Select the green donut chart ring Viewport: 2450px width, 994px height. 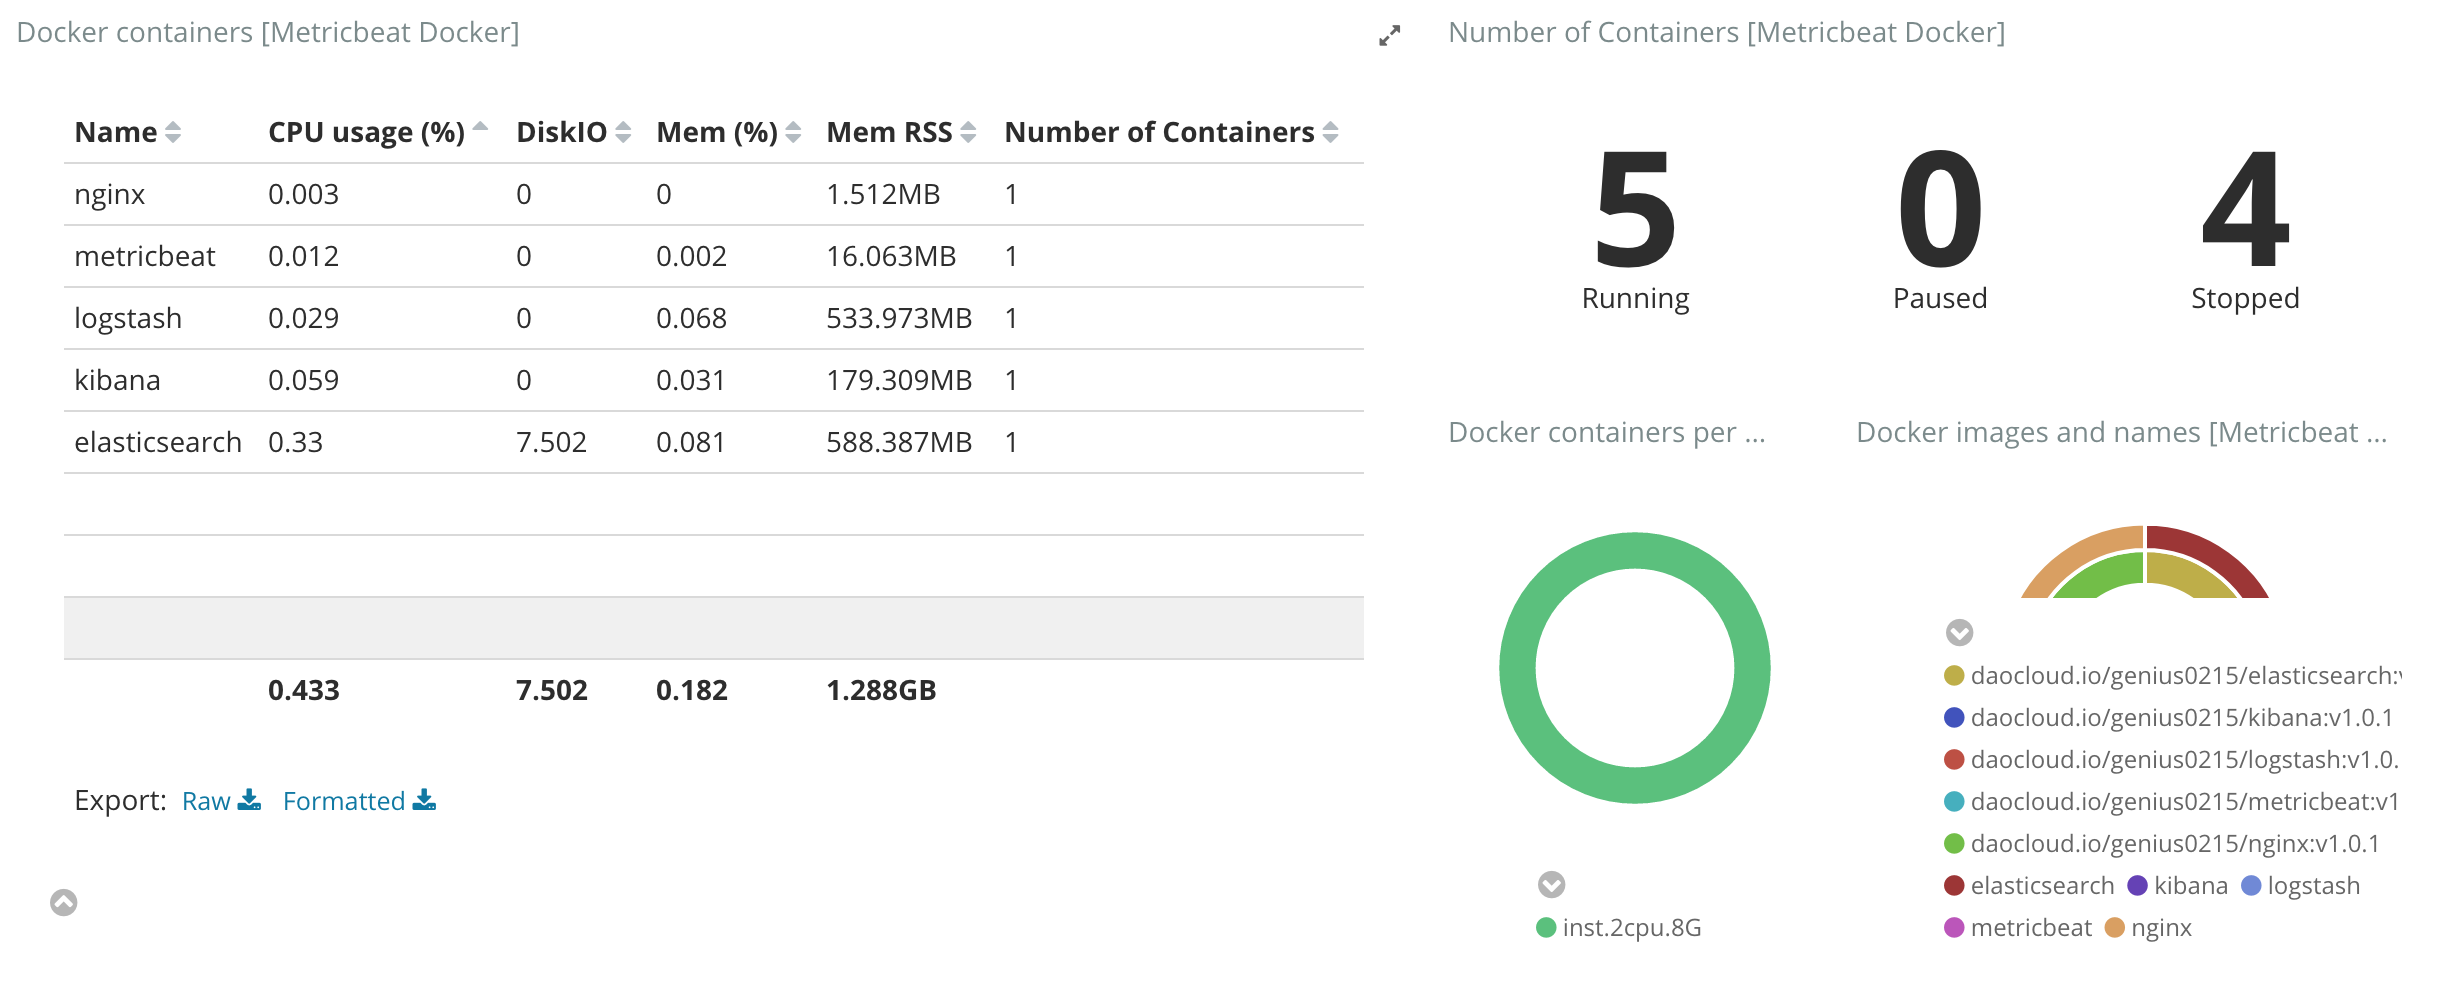(x=1634, y=550)
